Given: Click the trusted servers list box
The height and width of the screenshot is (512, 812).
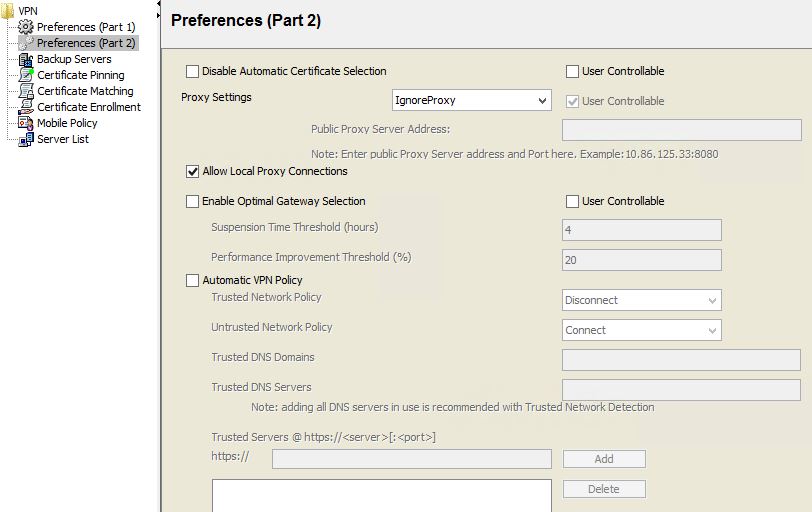Looking at the screenshot, I should pos(382,496).
